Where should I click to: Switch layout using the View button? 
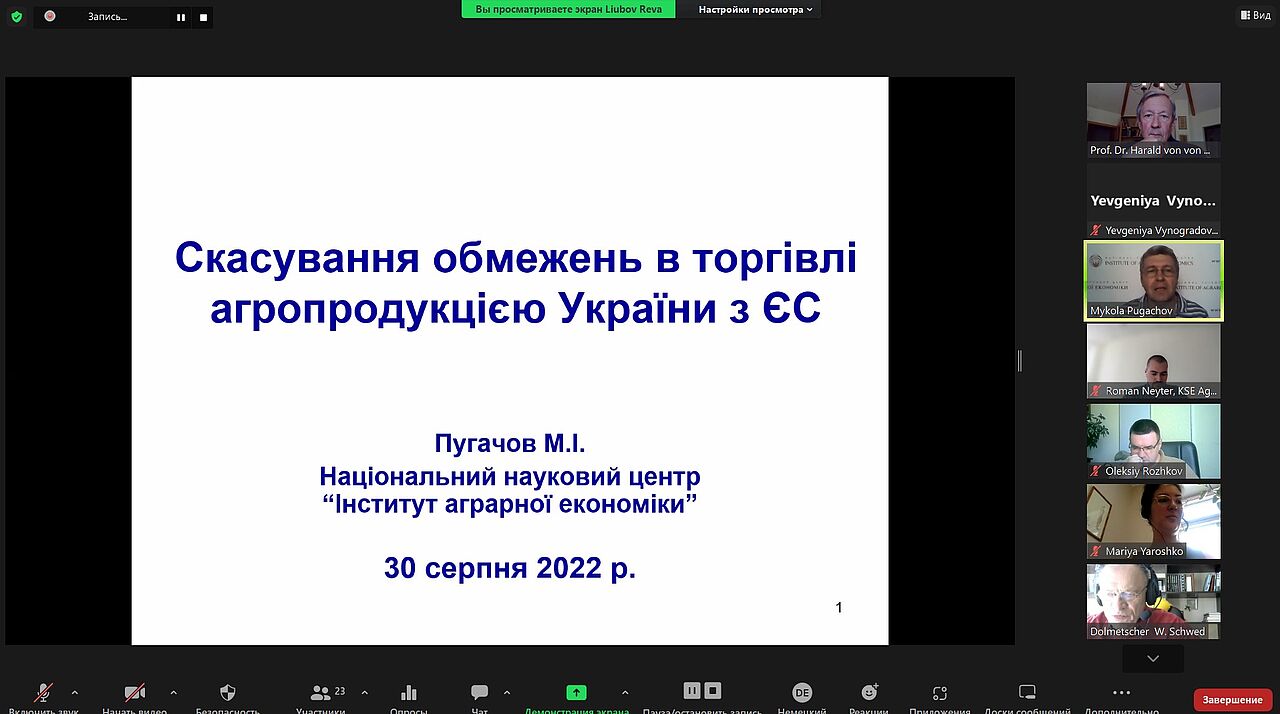(1254, 15)
